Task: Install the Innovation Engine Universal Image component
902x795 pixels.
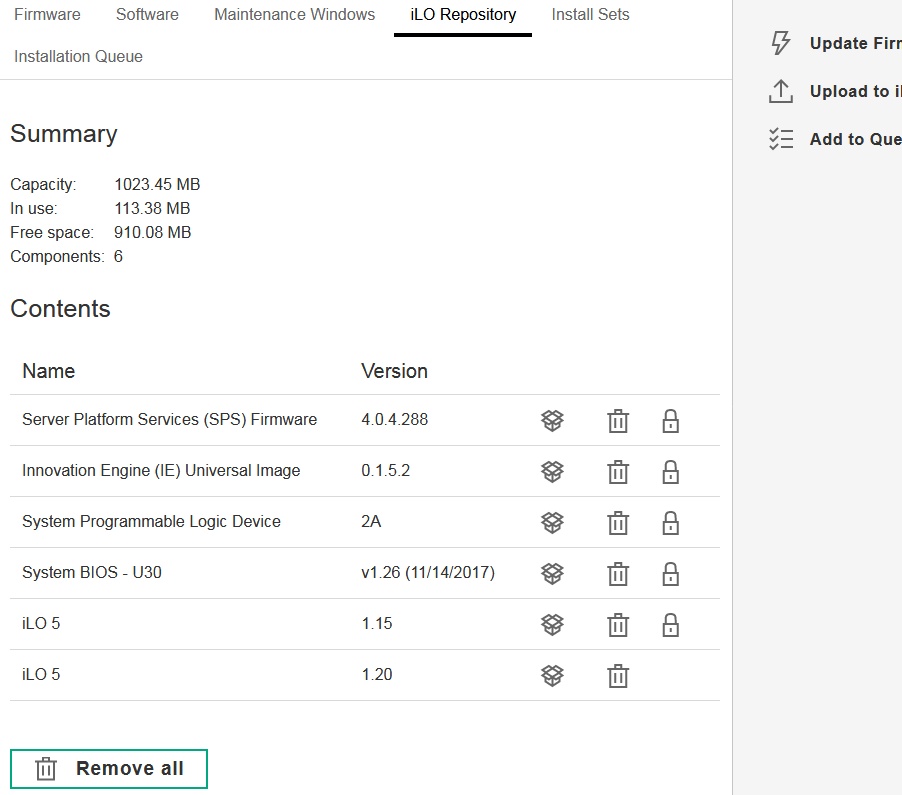Action: [x=552, y=471]
